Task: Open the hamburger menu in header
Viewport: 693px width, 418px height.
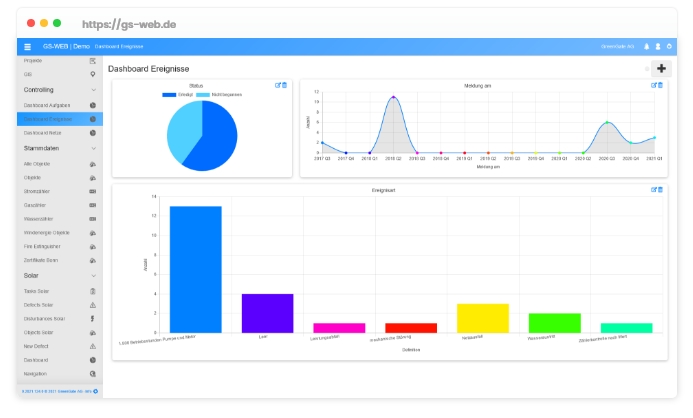Action: (x=28, y=47)
